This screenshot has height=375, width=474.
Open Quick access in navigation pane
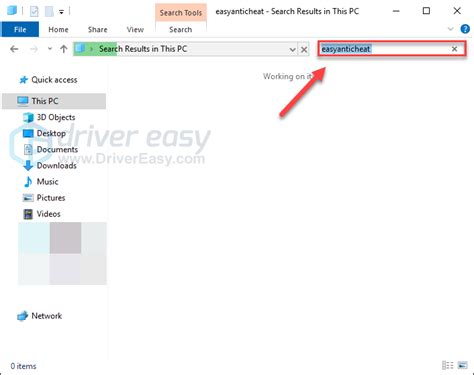[x=48, y=80]
